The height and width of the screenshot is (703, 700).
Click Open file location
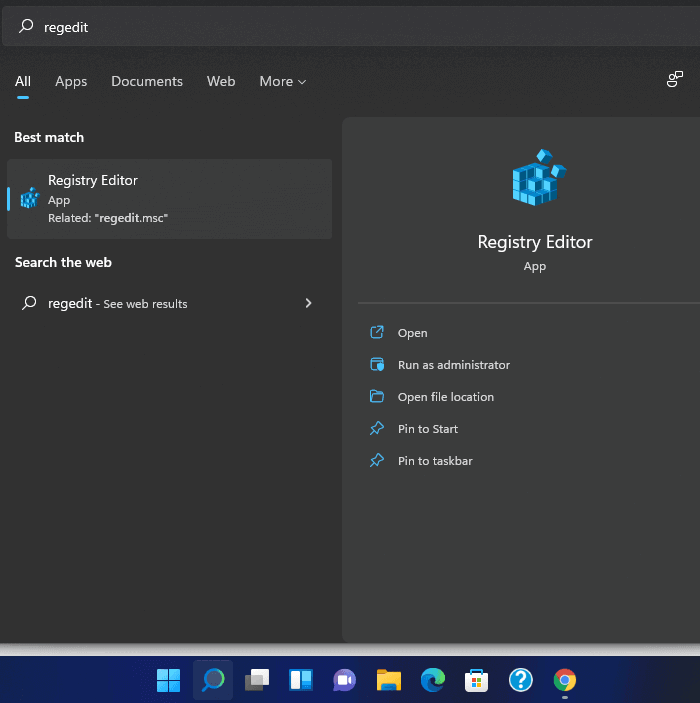pyautogui.click(x=445, y=397)
